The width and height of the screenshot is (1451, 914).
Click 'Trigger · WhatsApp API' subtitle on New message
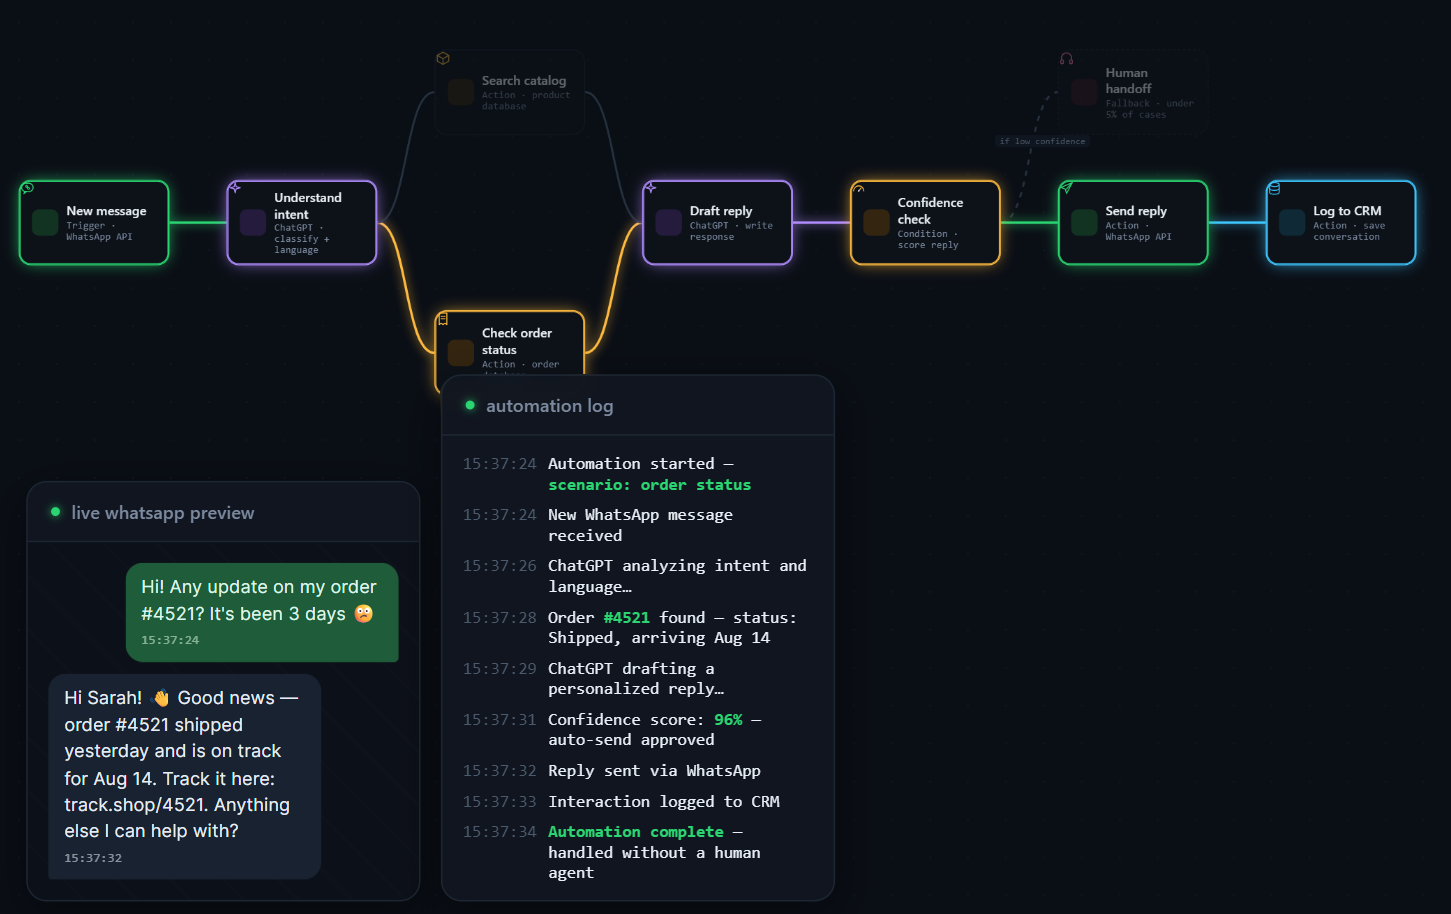pyautogui.click(x=99, y=231)
